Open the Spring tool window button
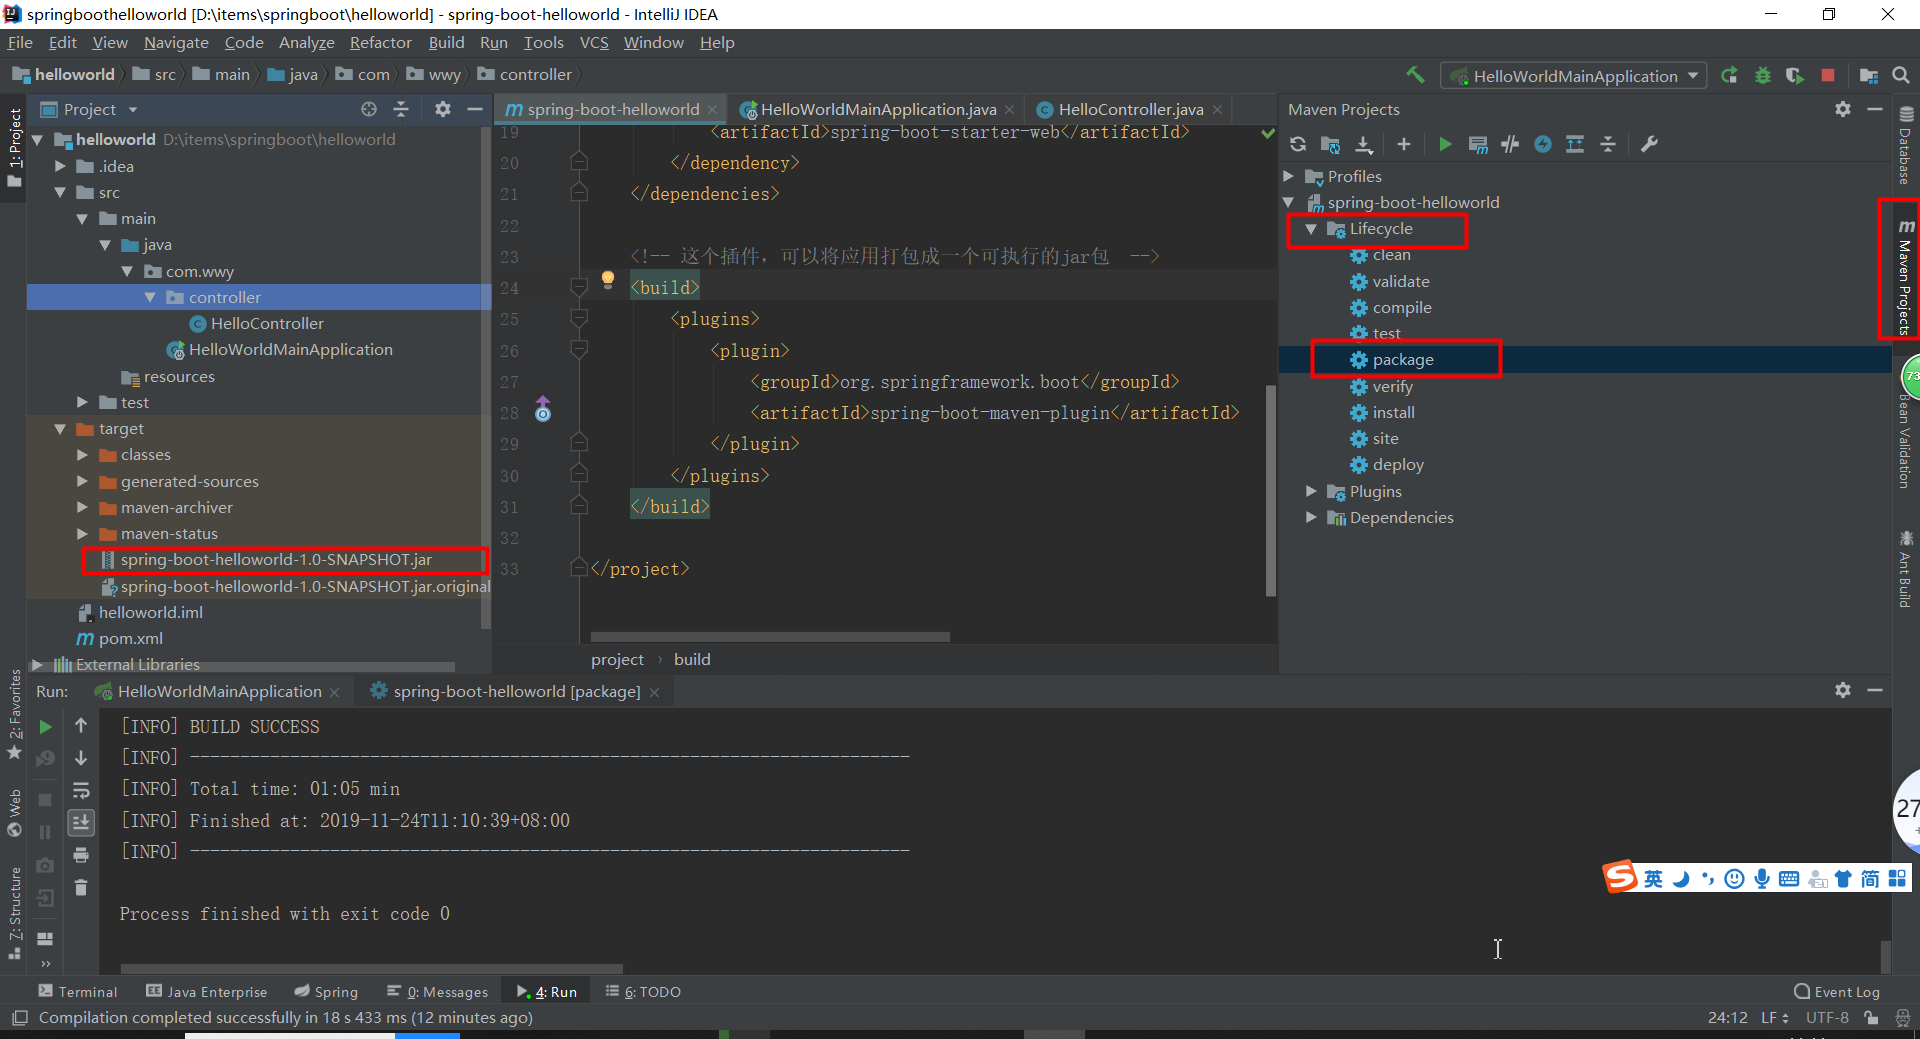 coord(326,991)
